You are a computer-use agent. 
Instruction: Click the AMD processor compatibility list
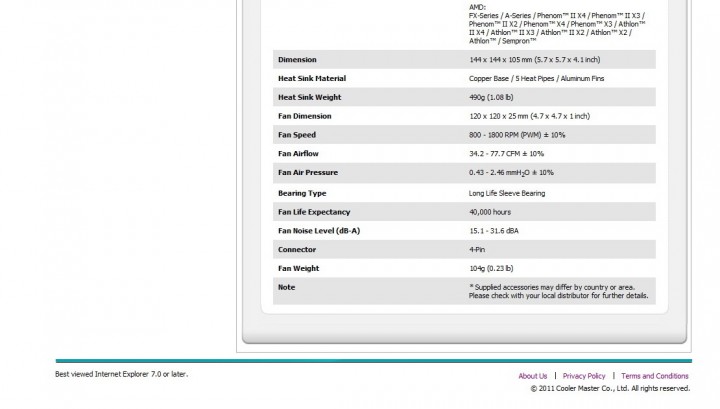pos(557,24)
